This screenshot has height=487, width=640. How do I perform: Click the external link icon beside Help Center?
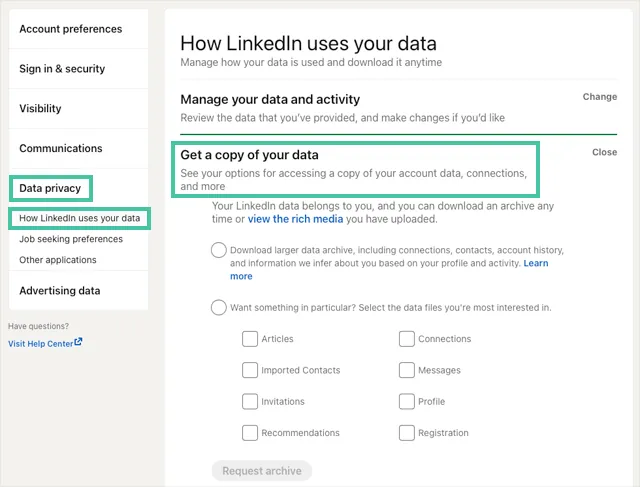(78, 342)
